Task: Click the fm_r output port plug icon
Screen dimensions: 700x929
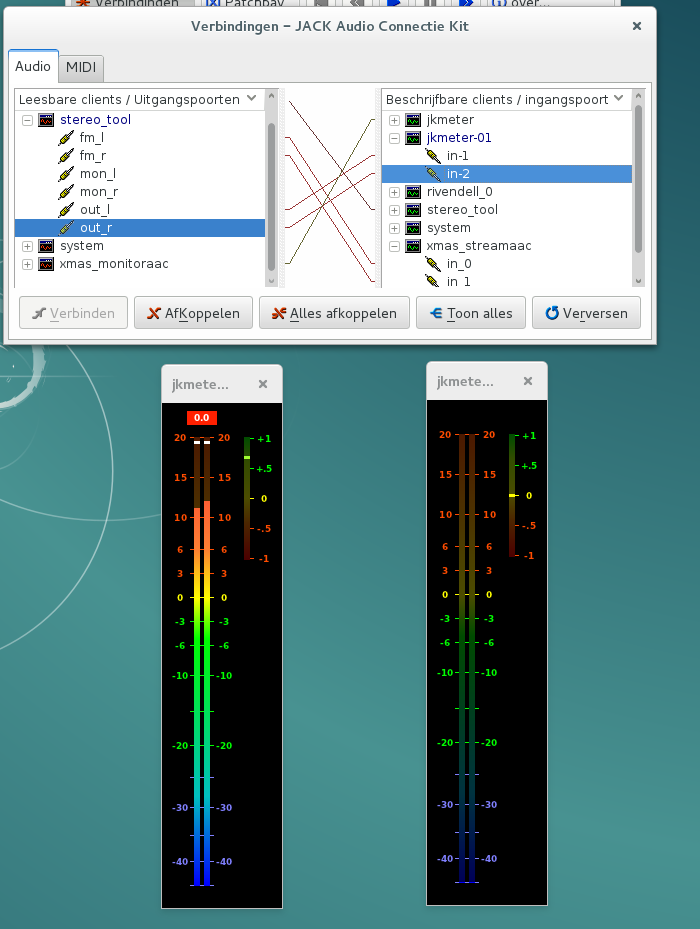Action: (x=66, y=156)
